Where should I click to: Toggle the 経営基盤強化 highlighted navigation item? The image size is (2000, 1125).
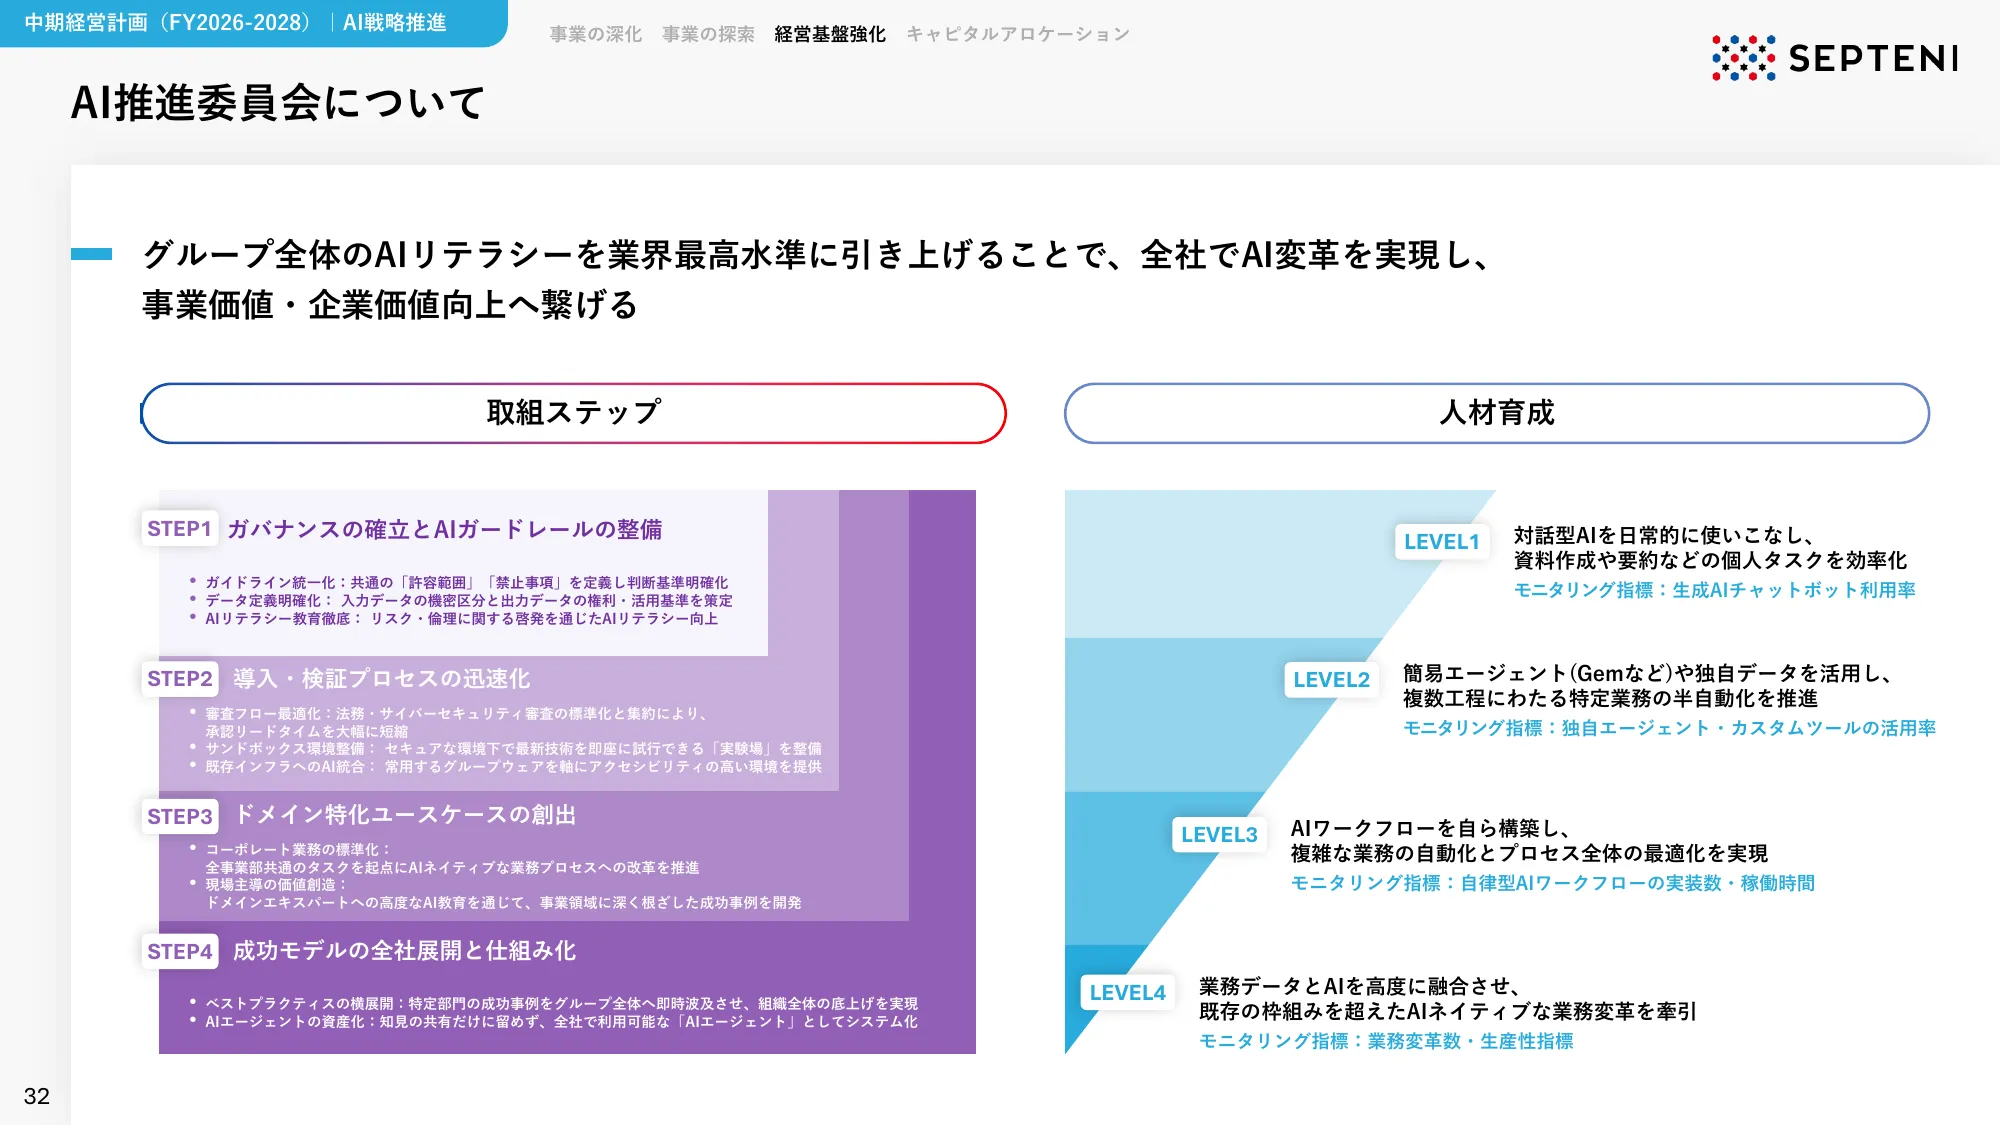(828, 33)
